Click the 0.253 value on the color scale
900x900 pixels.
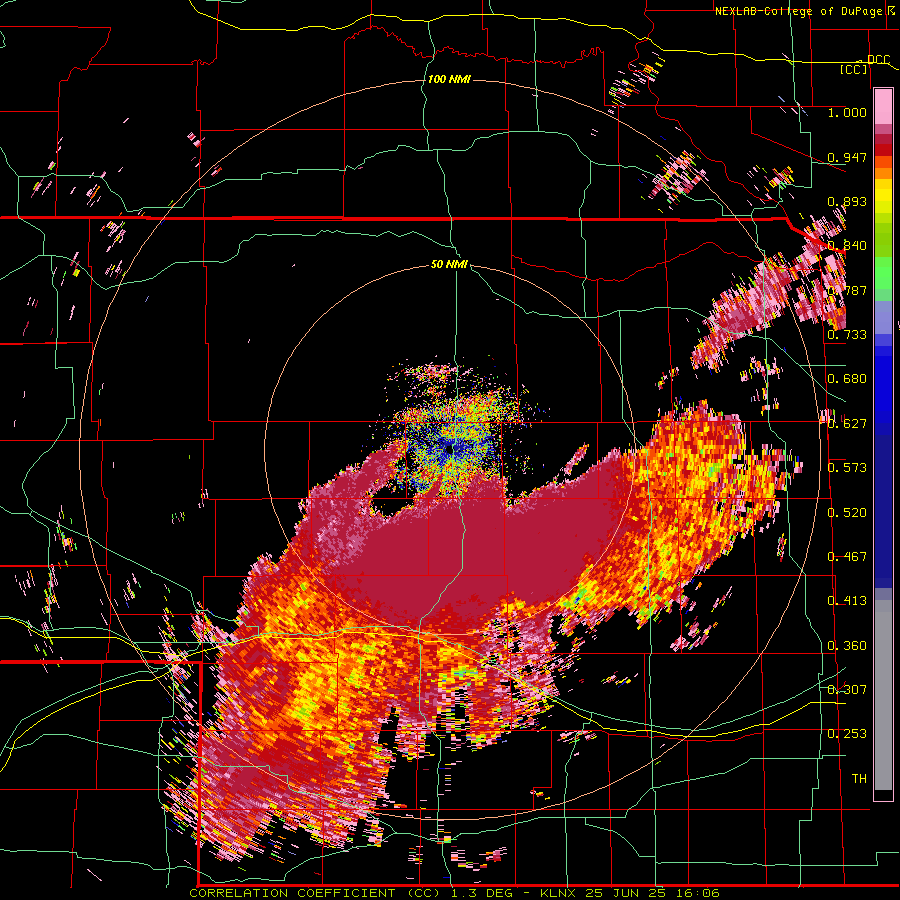[x=847, y=734]
